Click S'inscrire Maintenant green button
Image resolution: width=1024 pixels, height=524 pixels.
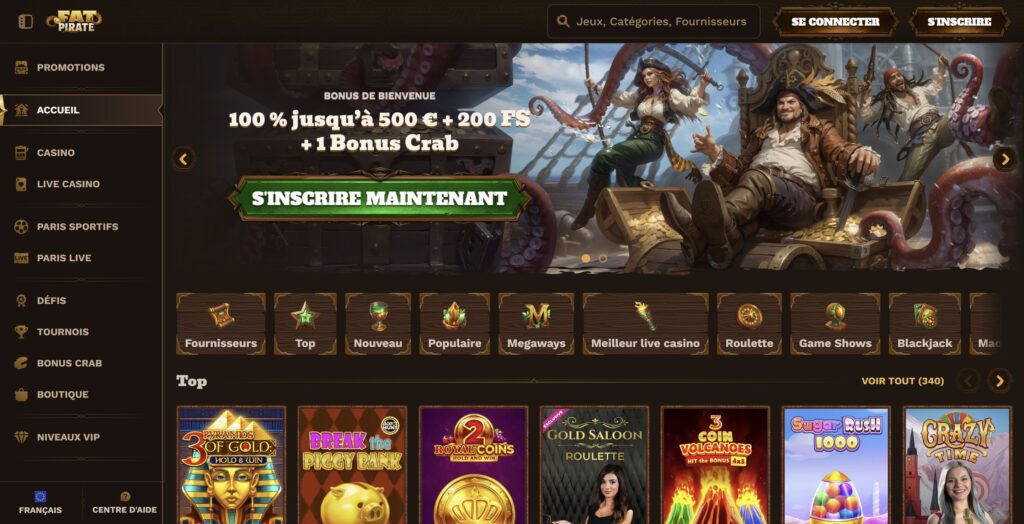coord(379,198)
